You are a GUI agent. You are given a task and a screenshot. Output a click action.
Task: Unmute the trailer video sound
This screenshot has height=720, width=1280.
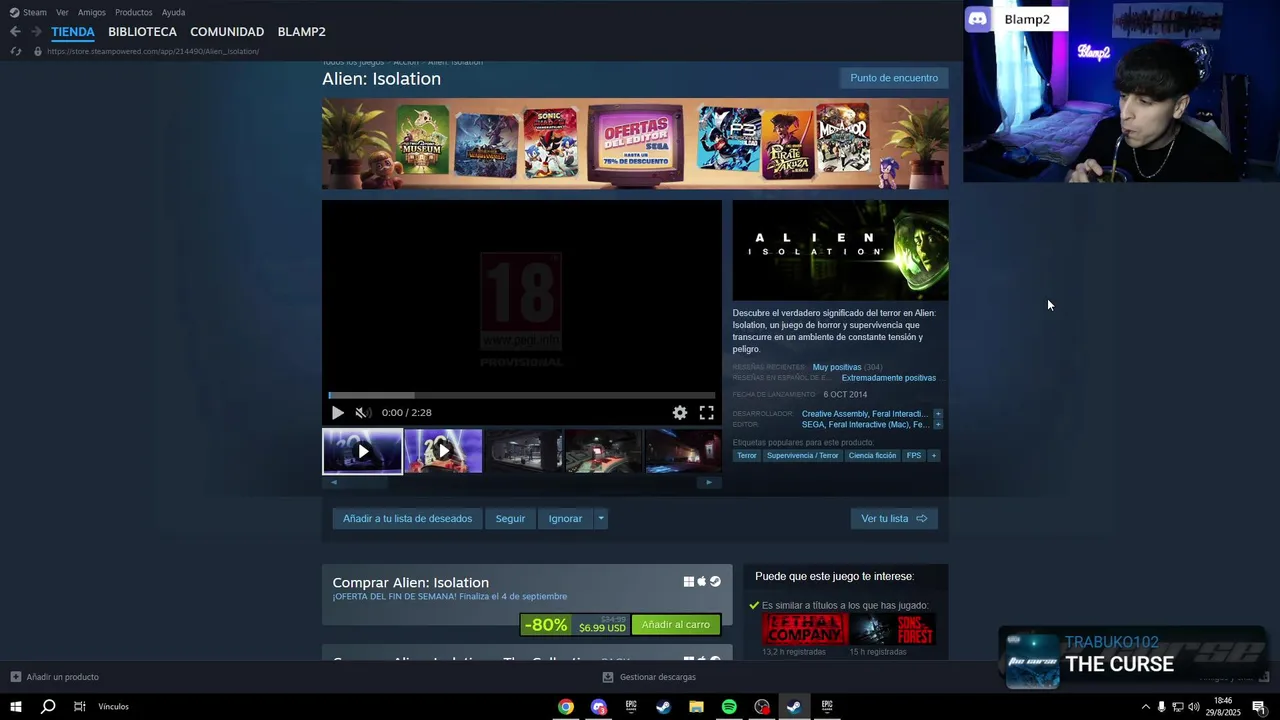point(362,413)
